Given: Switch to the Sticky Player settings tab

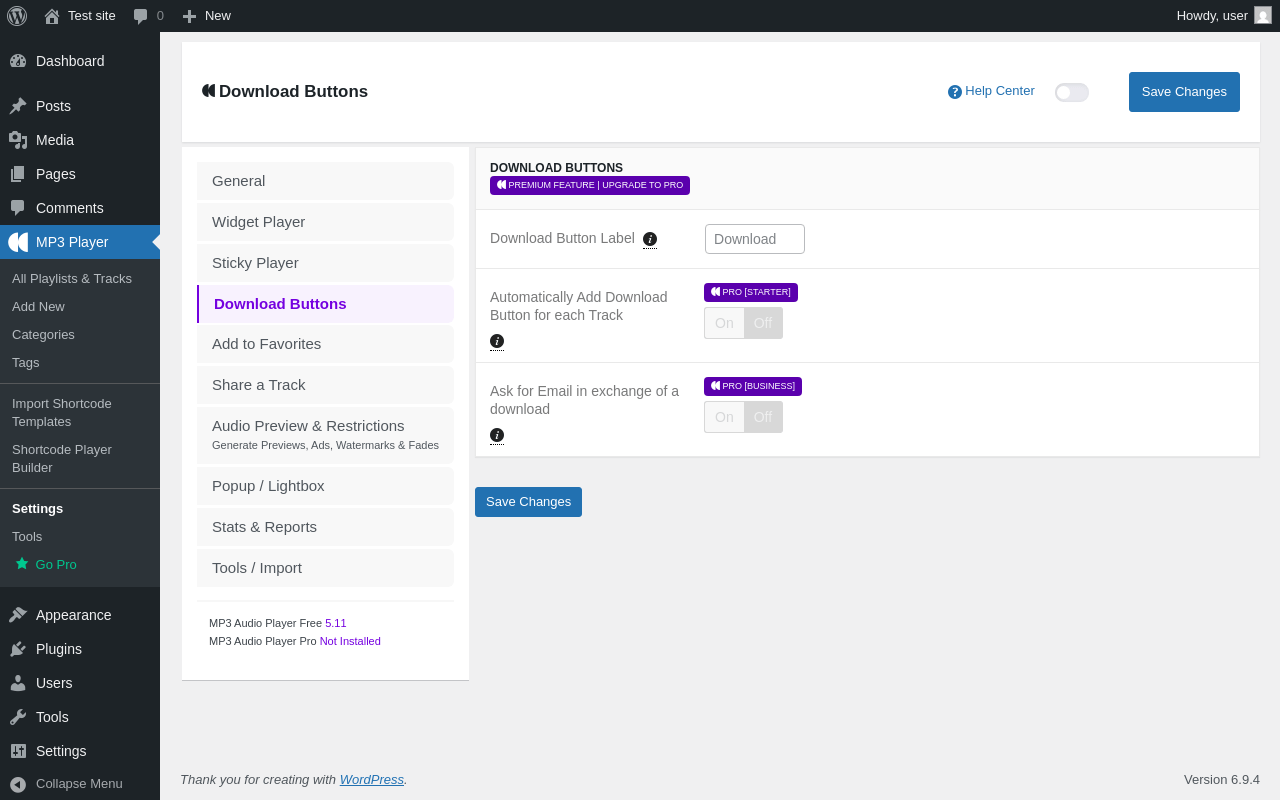Looking at the screenshot, I should (325, 263).
